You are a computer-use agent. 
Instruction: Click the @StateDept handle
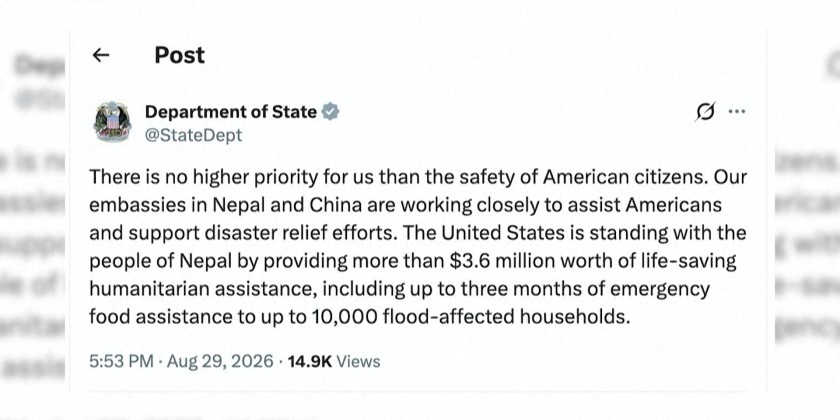click(193, 135)
